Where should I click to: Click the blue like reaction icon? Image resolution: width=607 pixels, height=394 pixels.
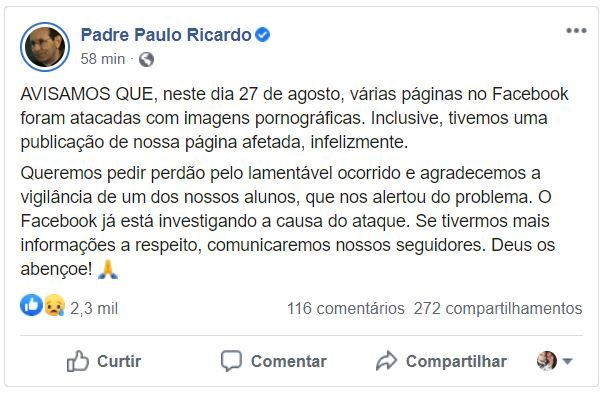pos(31,305)
